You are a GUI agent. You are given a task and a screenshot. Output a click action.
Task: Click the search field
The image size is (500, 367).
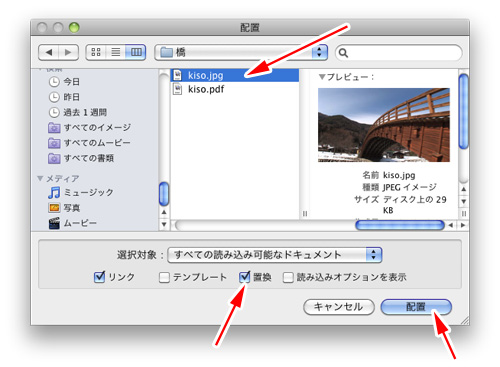point(399,53)
